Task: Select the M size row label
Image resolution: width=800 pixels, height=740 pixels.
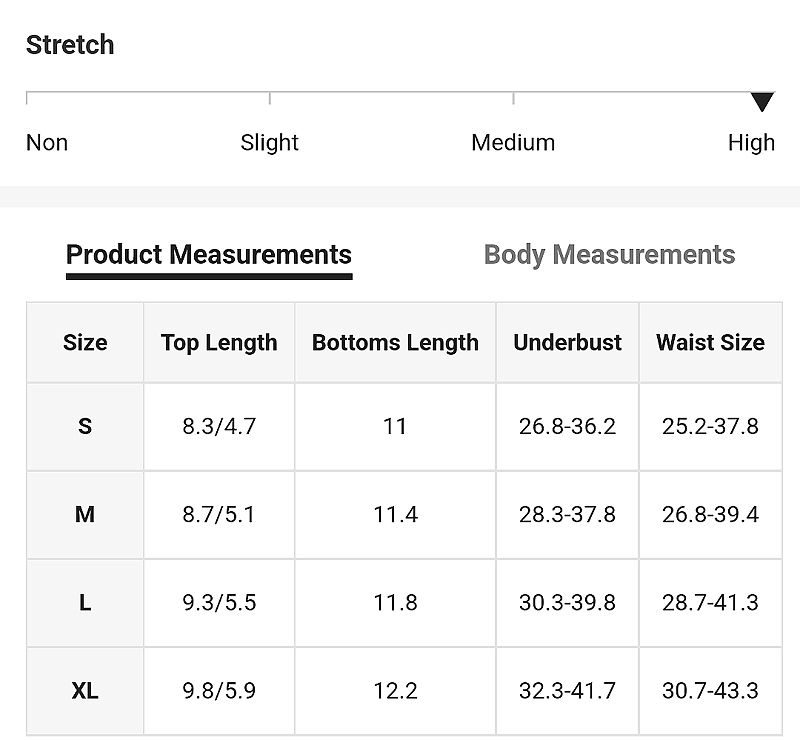Action: (x=85, y=514)
